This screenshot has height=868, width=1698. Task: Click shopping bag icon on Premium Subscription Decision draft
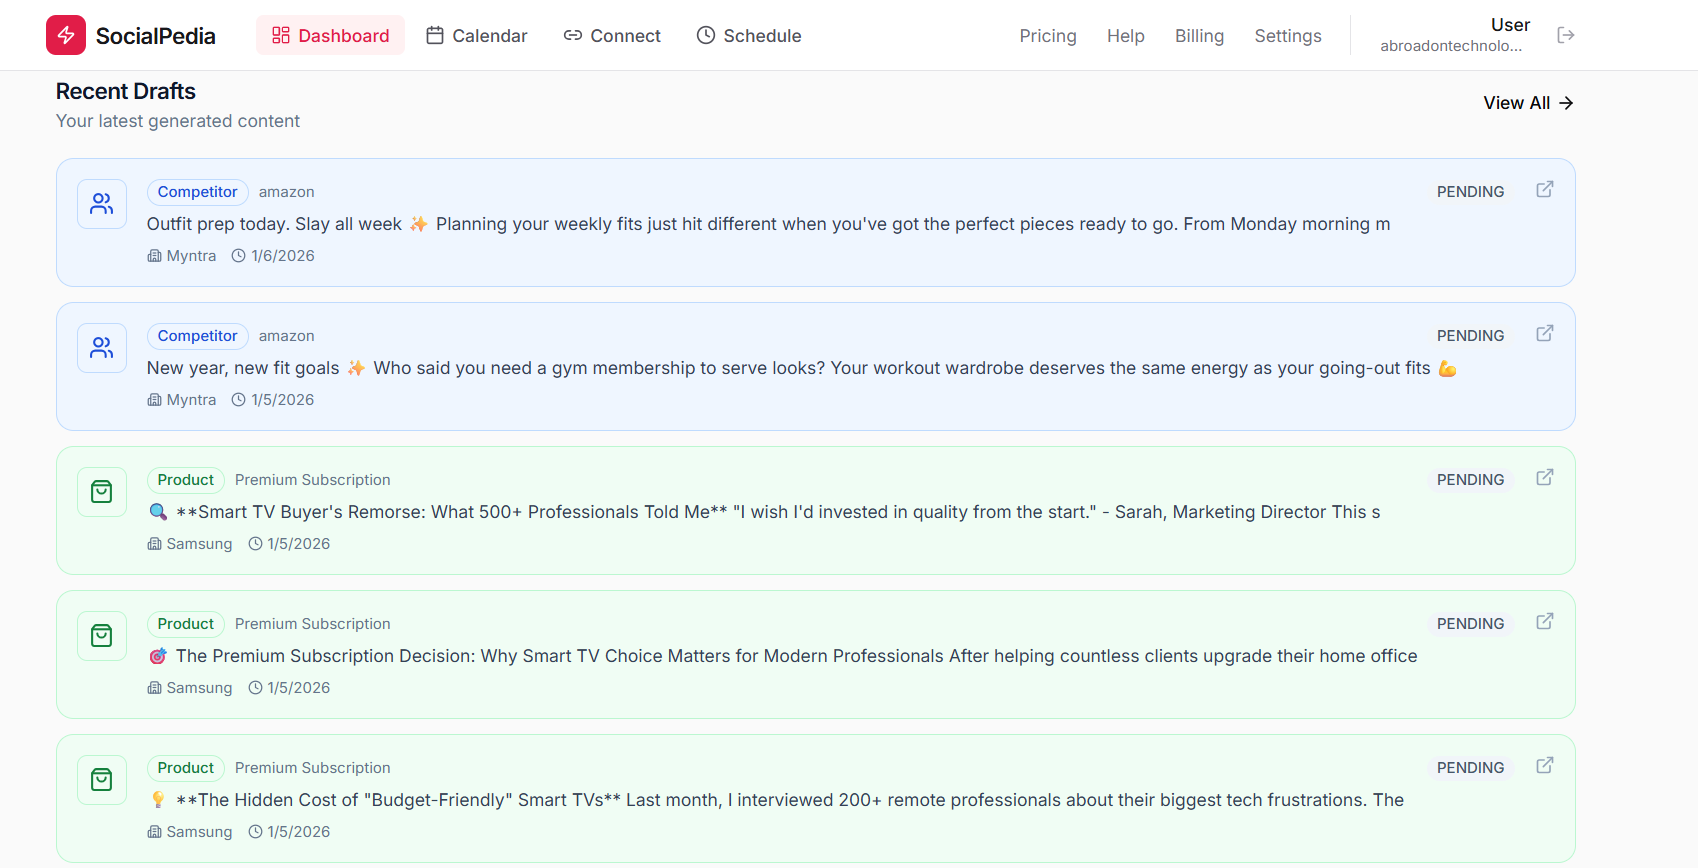click(x=102, y=636)
